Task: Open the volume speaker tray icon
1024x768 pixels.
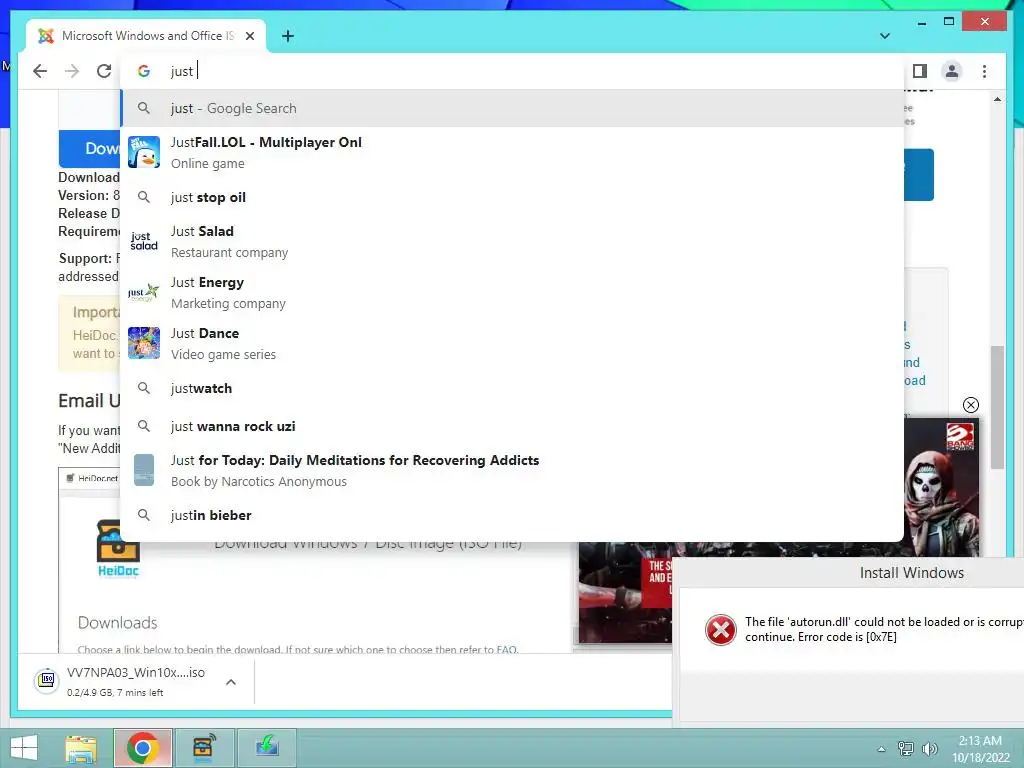Action: [x=929, y=749]
